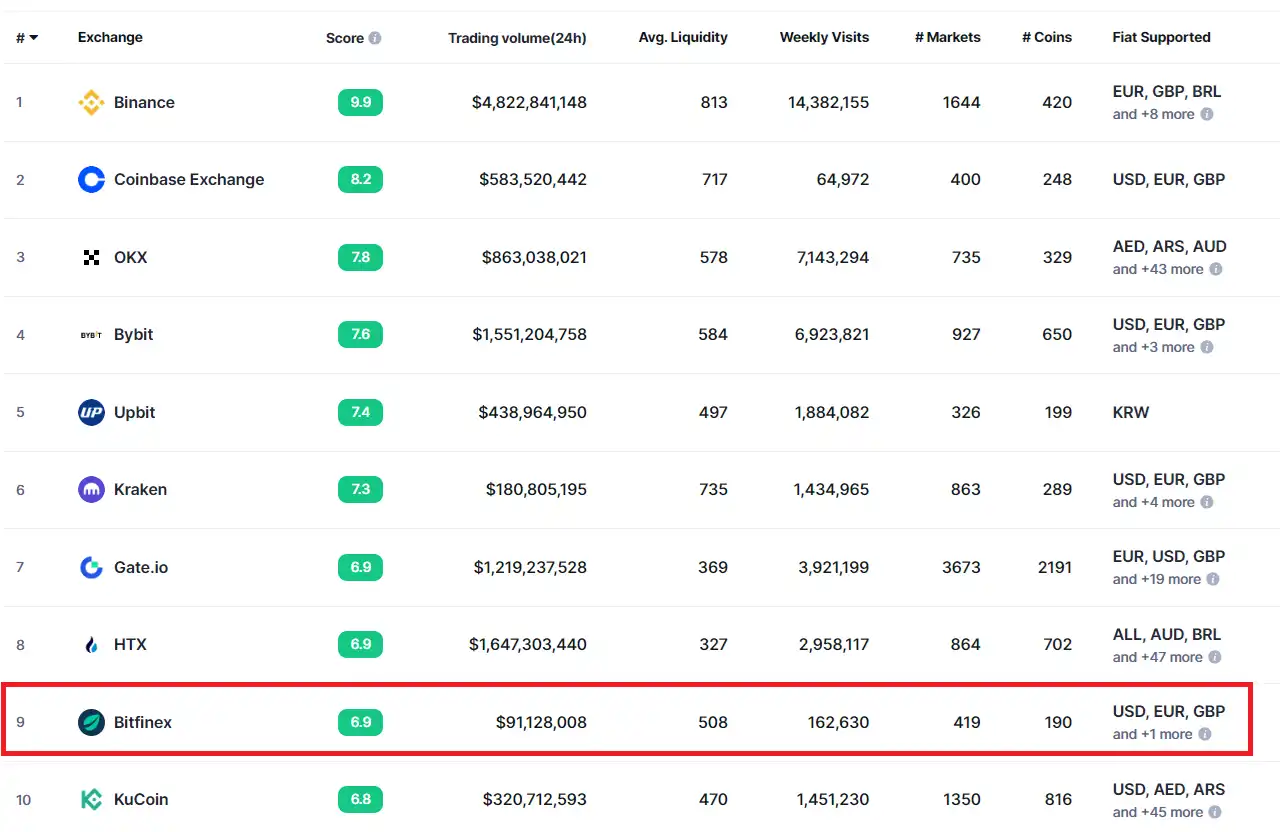1280x832 pixels.
Task: Click Gate.io markets count 3673
Action: point(961,567)
